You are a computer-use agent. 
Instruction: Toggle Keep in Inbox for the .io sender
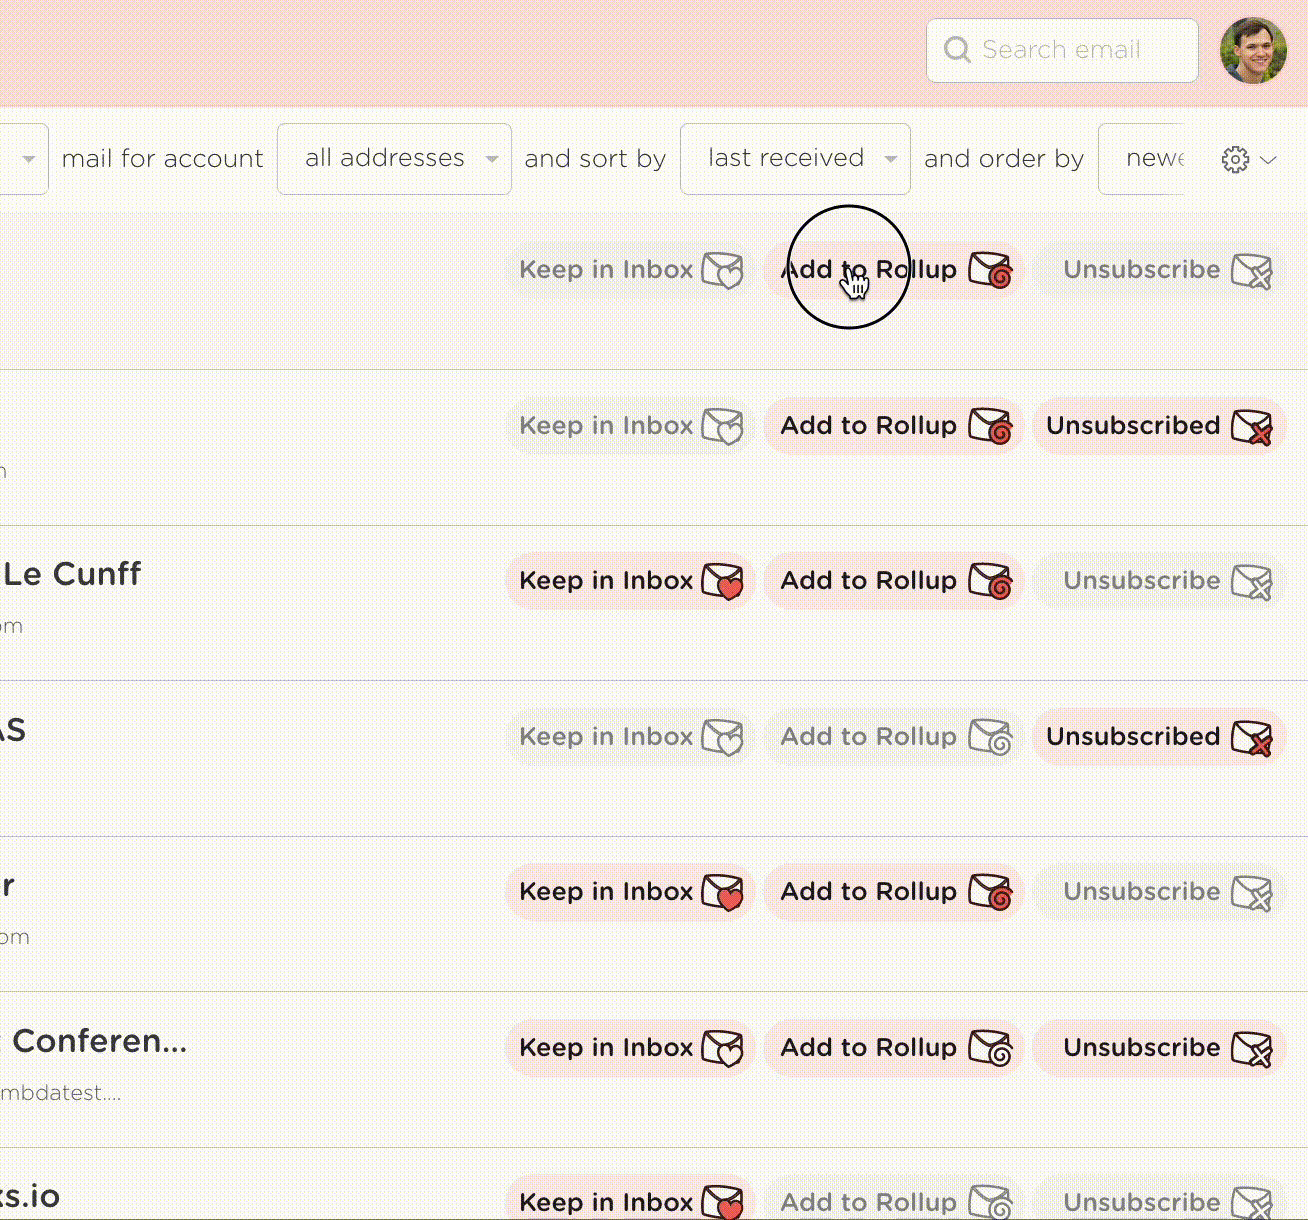tap(629, 1202)
